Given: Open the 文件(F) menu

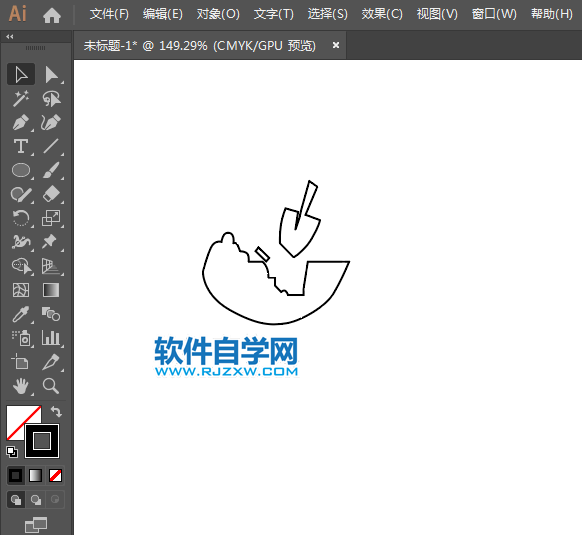Looking at the screenshot, I should point(109,14).
